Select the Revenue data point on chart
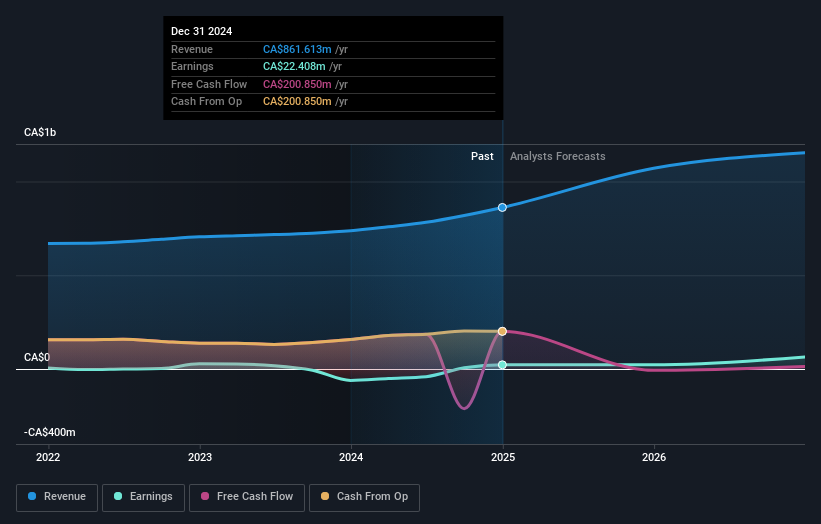821x524 pixels. 502,207
